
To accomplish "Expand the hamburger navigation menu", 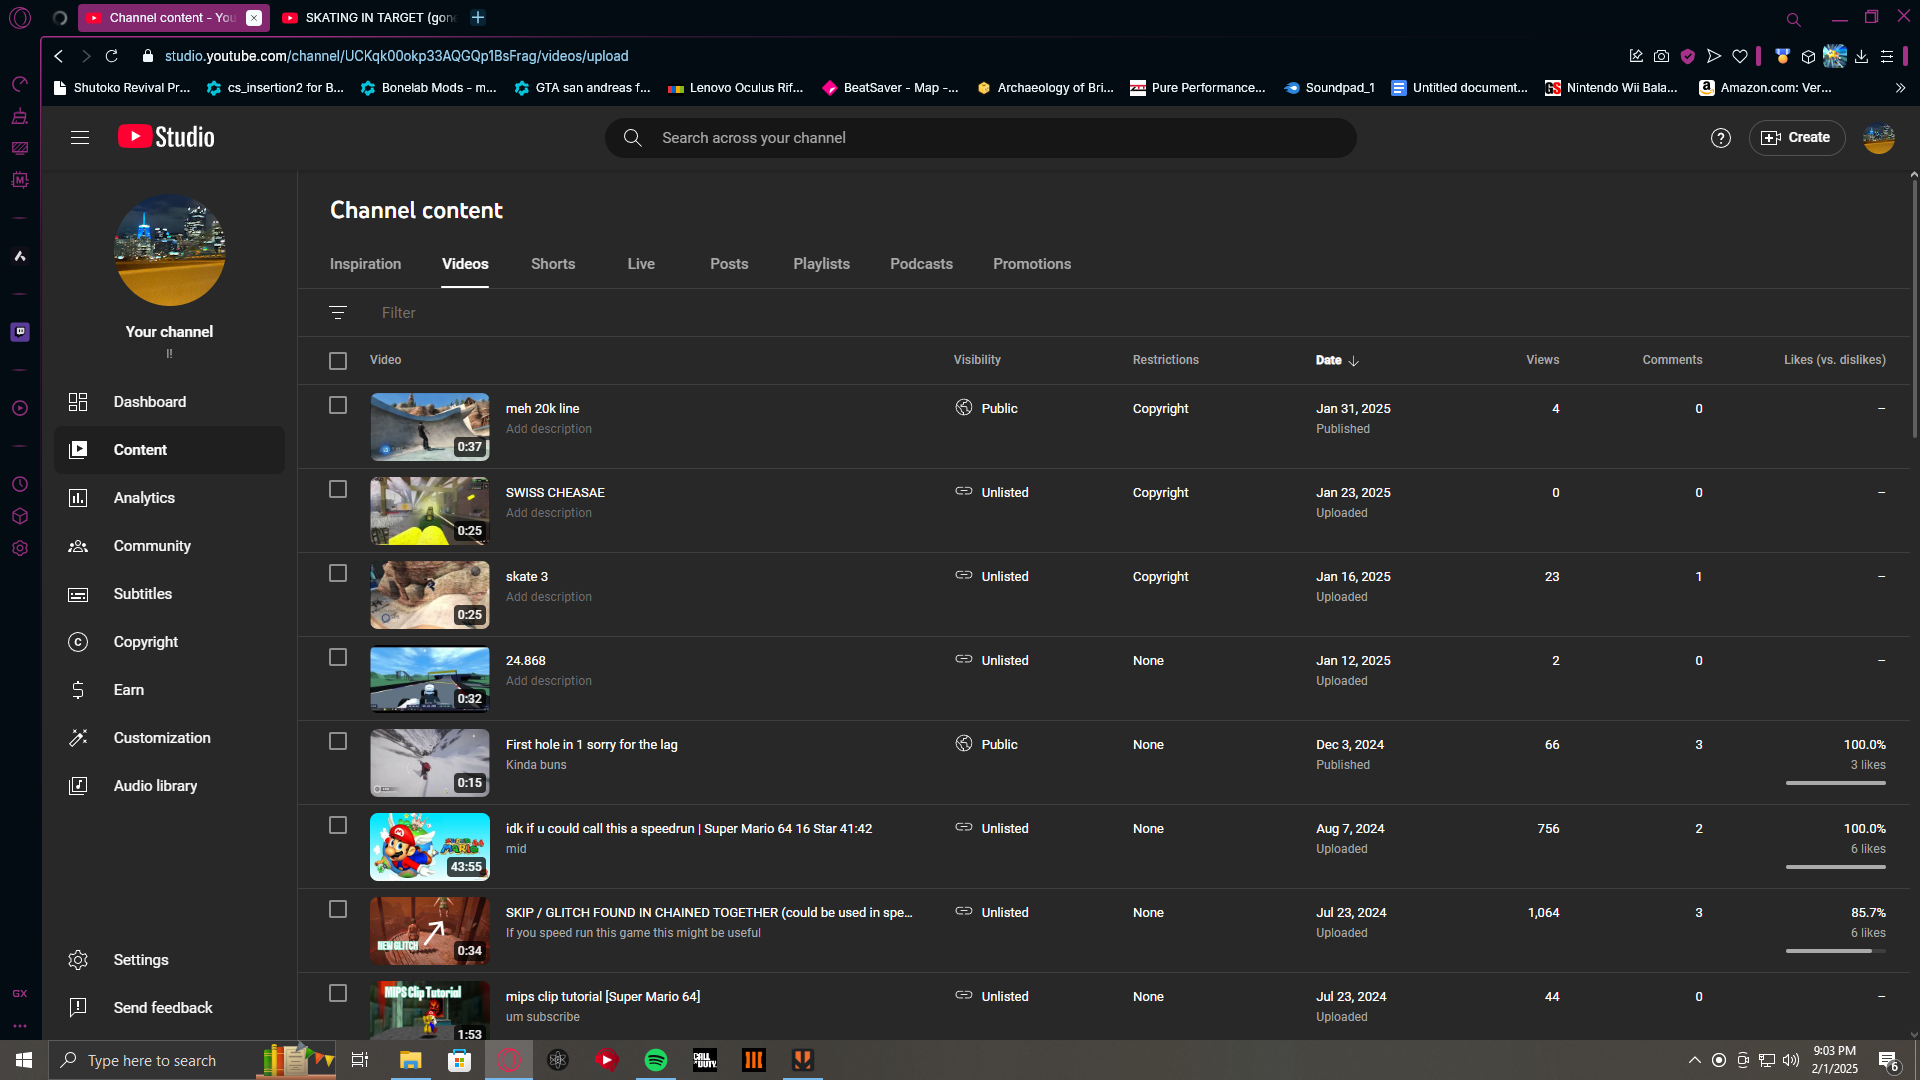I will click(80, 138).
